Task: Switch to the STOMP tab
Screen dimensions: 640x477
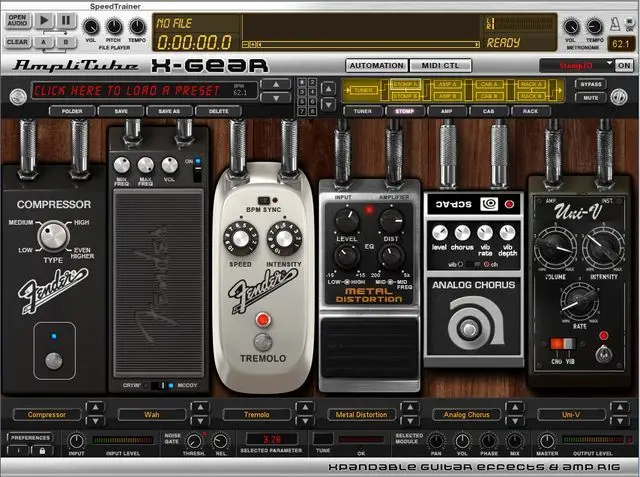Action: [404, 111]
